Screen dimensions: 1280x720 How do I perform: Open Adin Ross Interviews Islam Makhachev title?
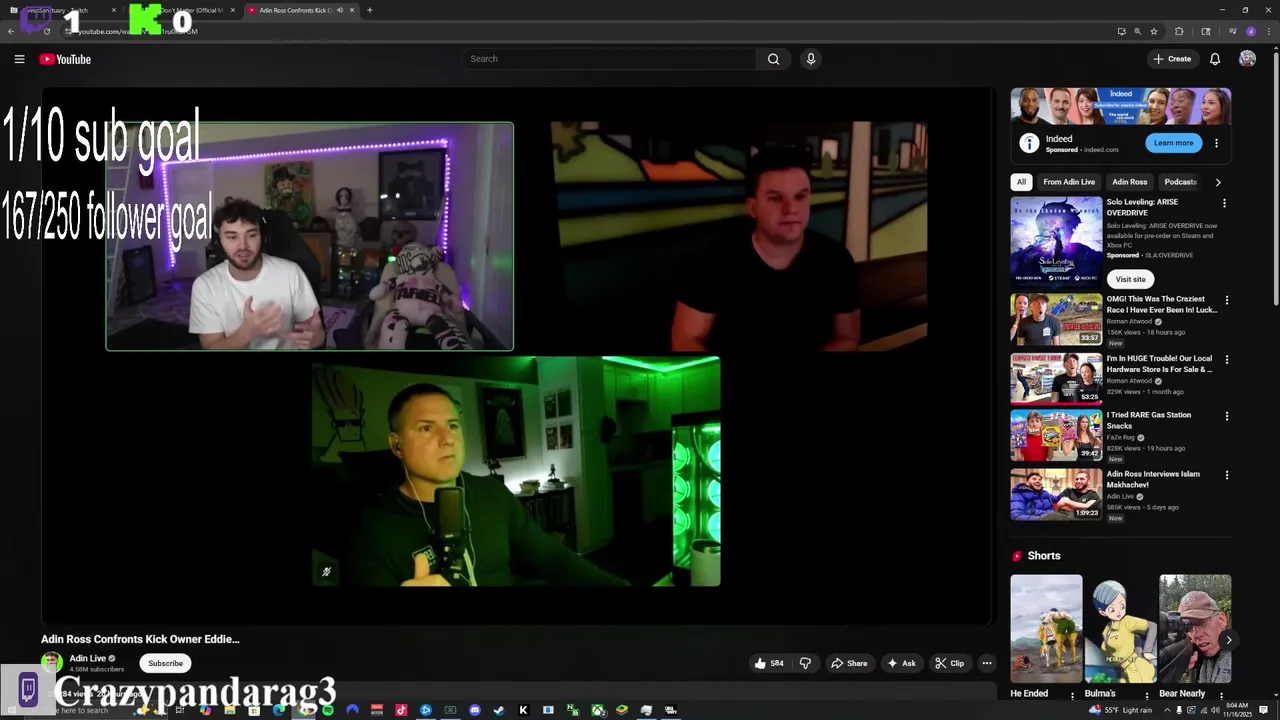pos(1153,479)
